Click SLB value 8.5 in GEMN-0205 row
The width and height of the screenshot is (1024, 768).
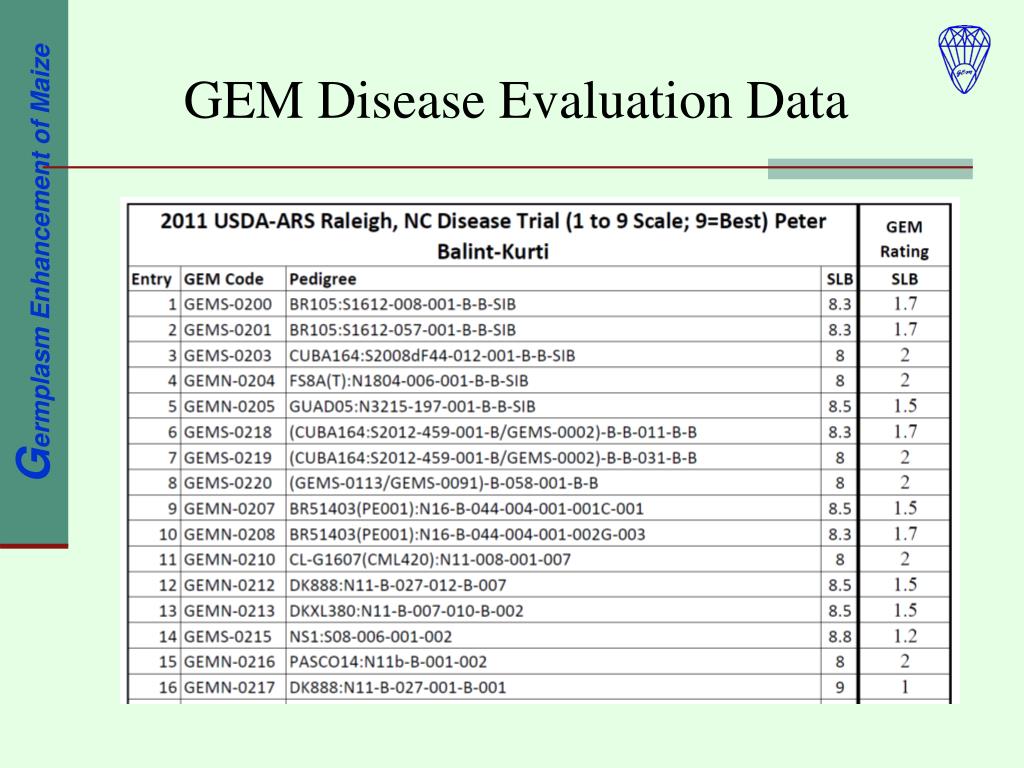840,406
